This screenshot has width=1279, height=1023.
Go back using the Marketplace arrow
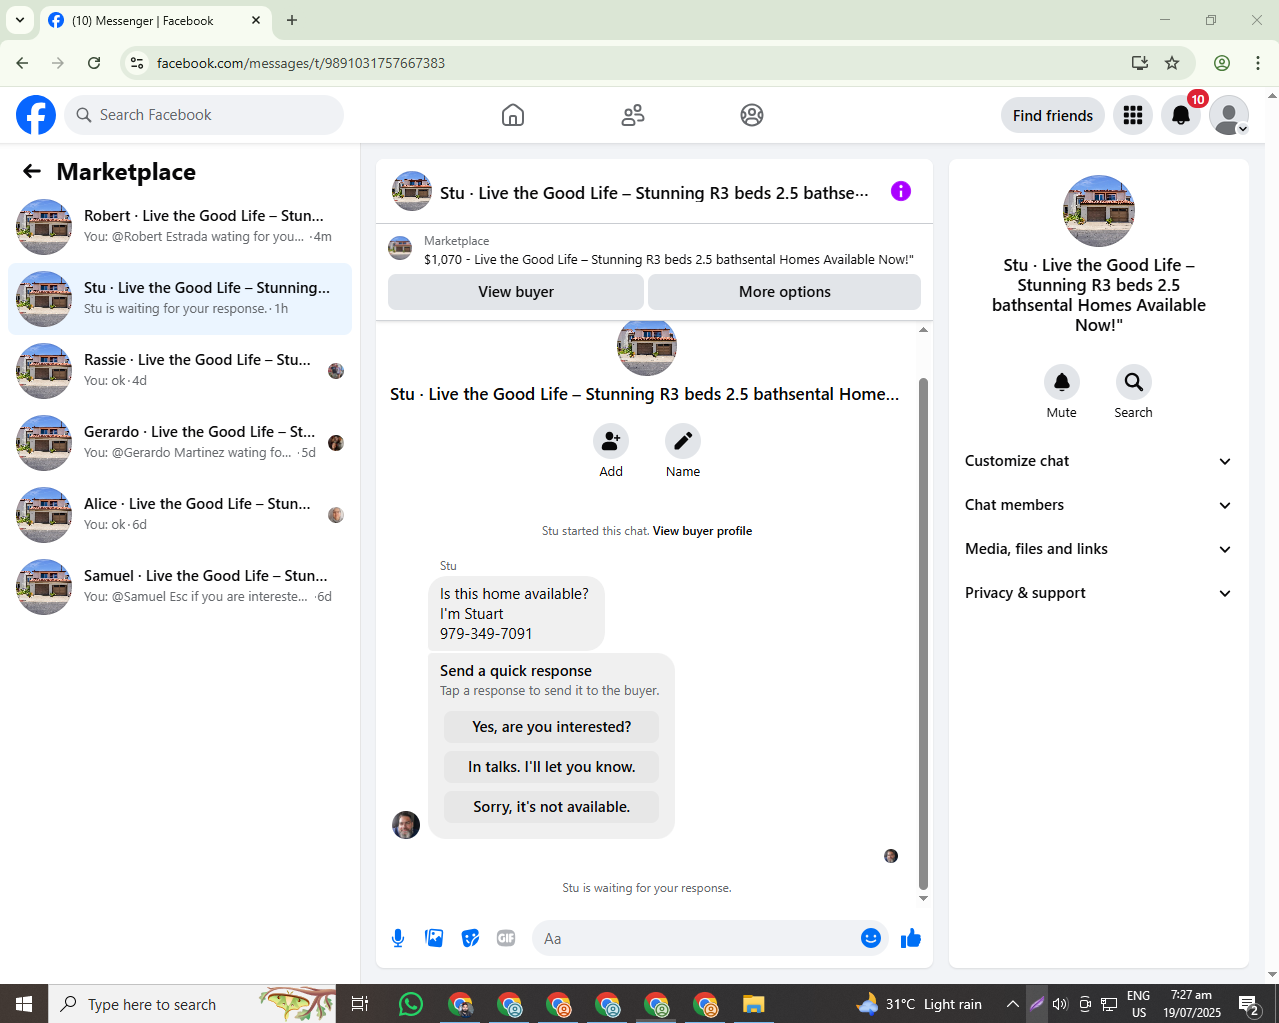[x=32, y=172]
